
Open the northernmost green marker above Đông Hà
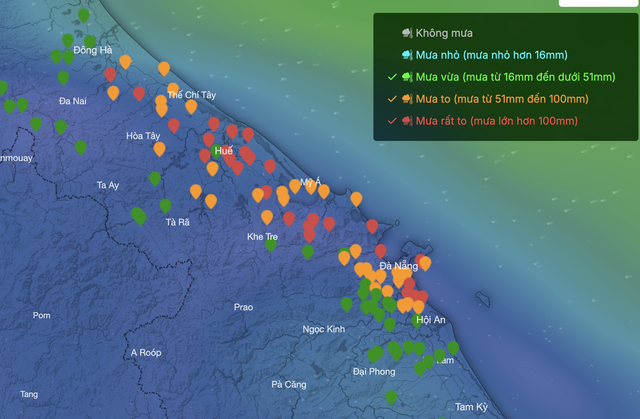(x=84, y=15)
